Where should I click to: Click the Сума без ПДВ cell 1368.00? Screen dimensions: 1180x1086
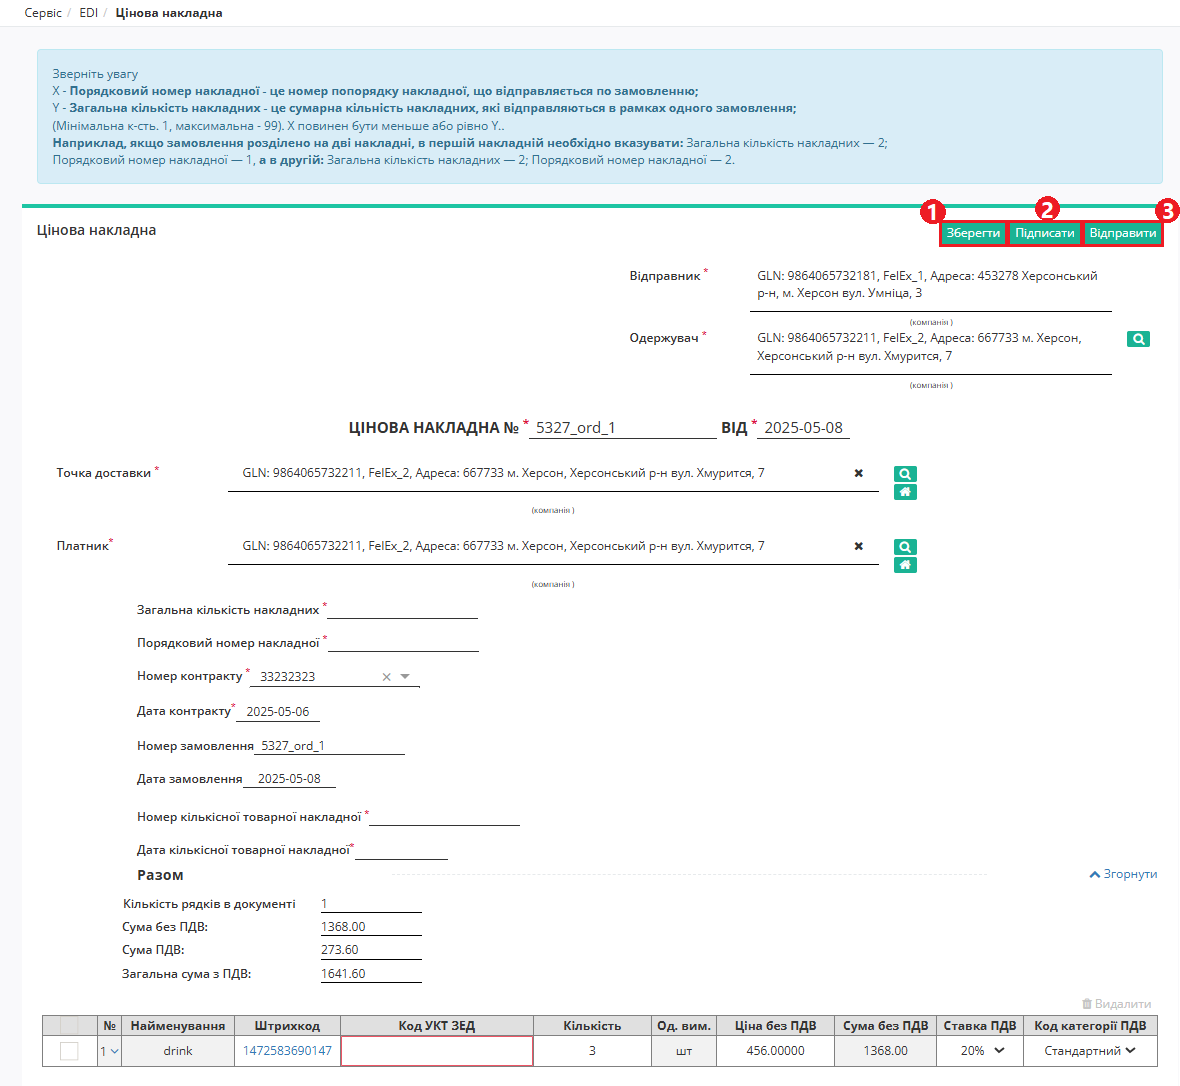[885, 1051]
